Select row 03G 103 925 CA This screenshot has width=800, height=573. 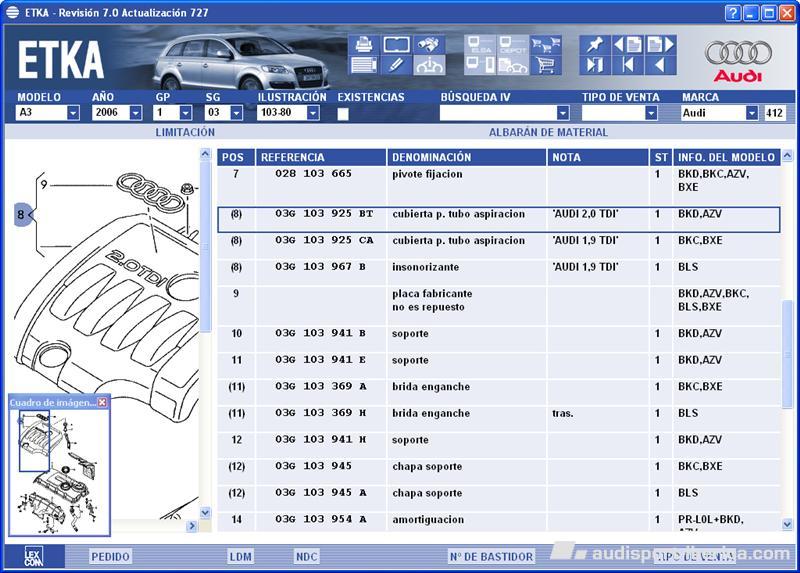[499, 246]
